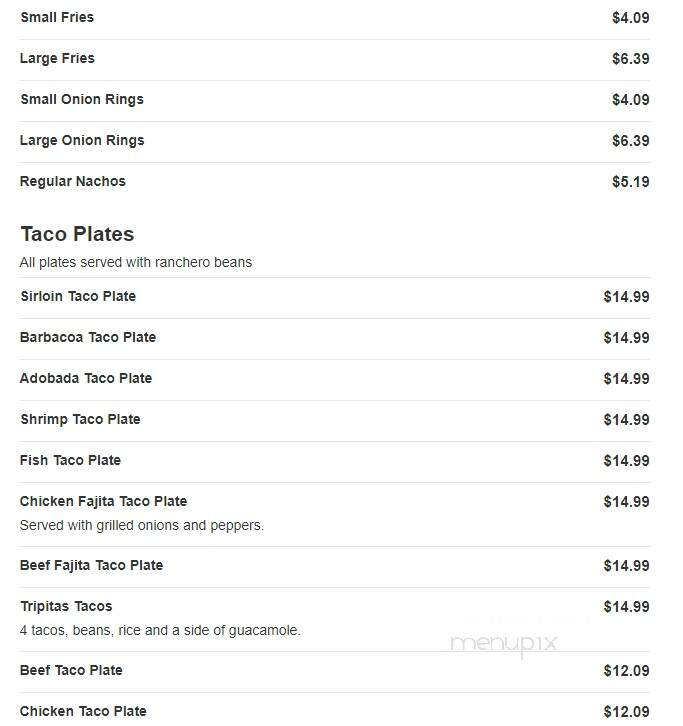Viewport: 683px width, 726px height.
Task: Click the Fish Taco Plate
Action: [x=334, y=462]
